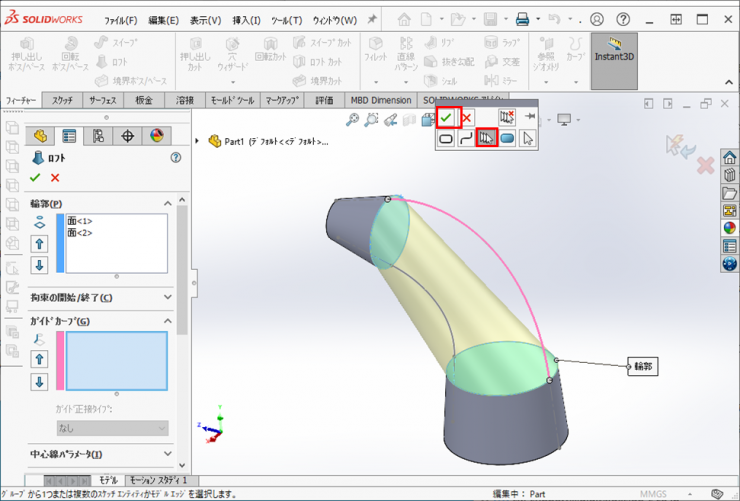This screenshot has width=740, height=501.
Task: Click the 輪郭 callout label in the viewport
Action: (642, 366)
